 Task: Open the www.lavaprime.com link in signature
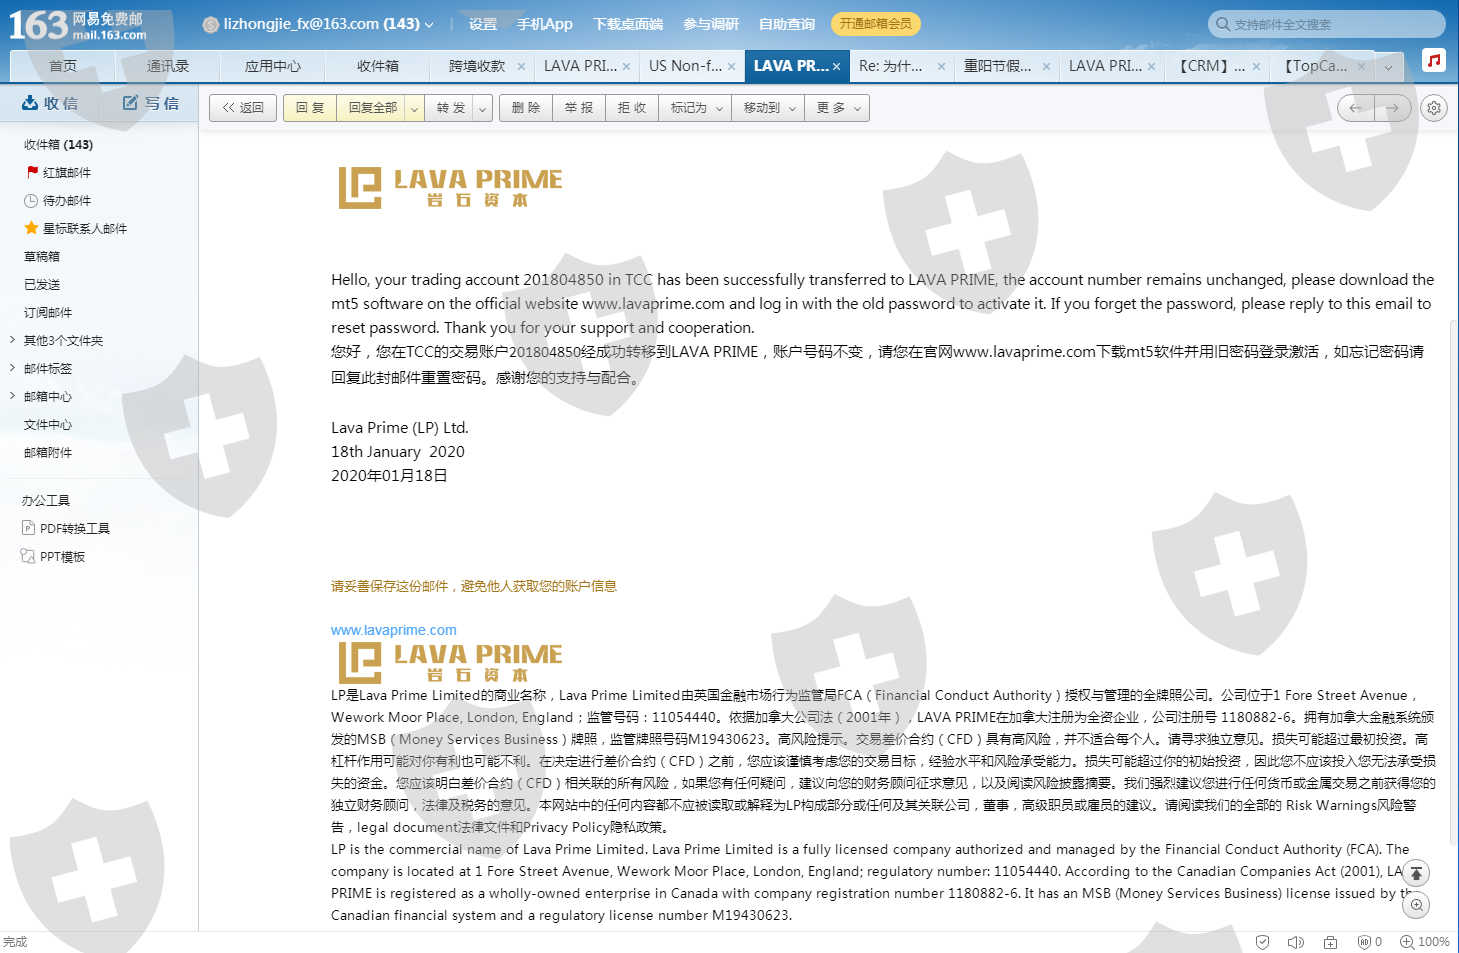point(394,630)
